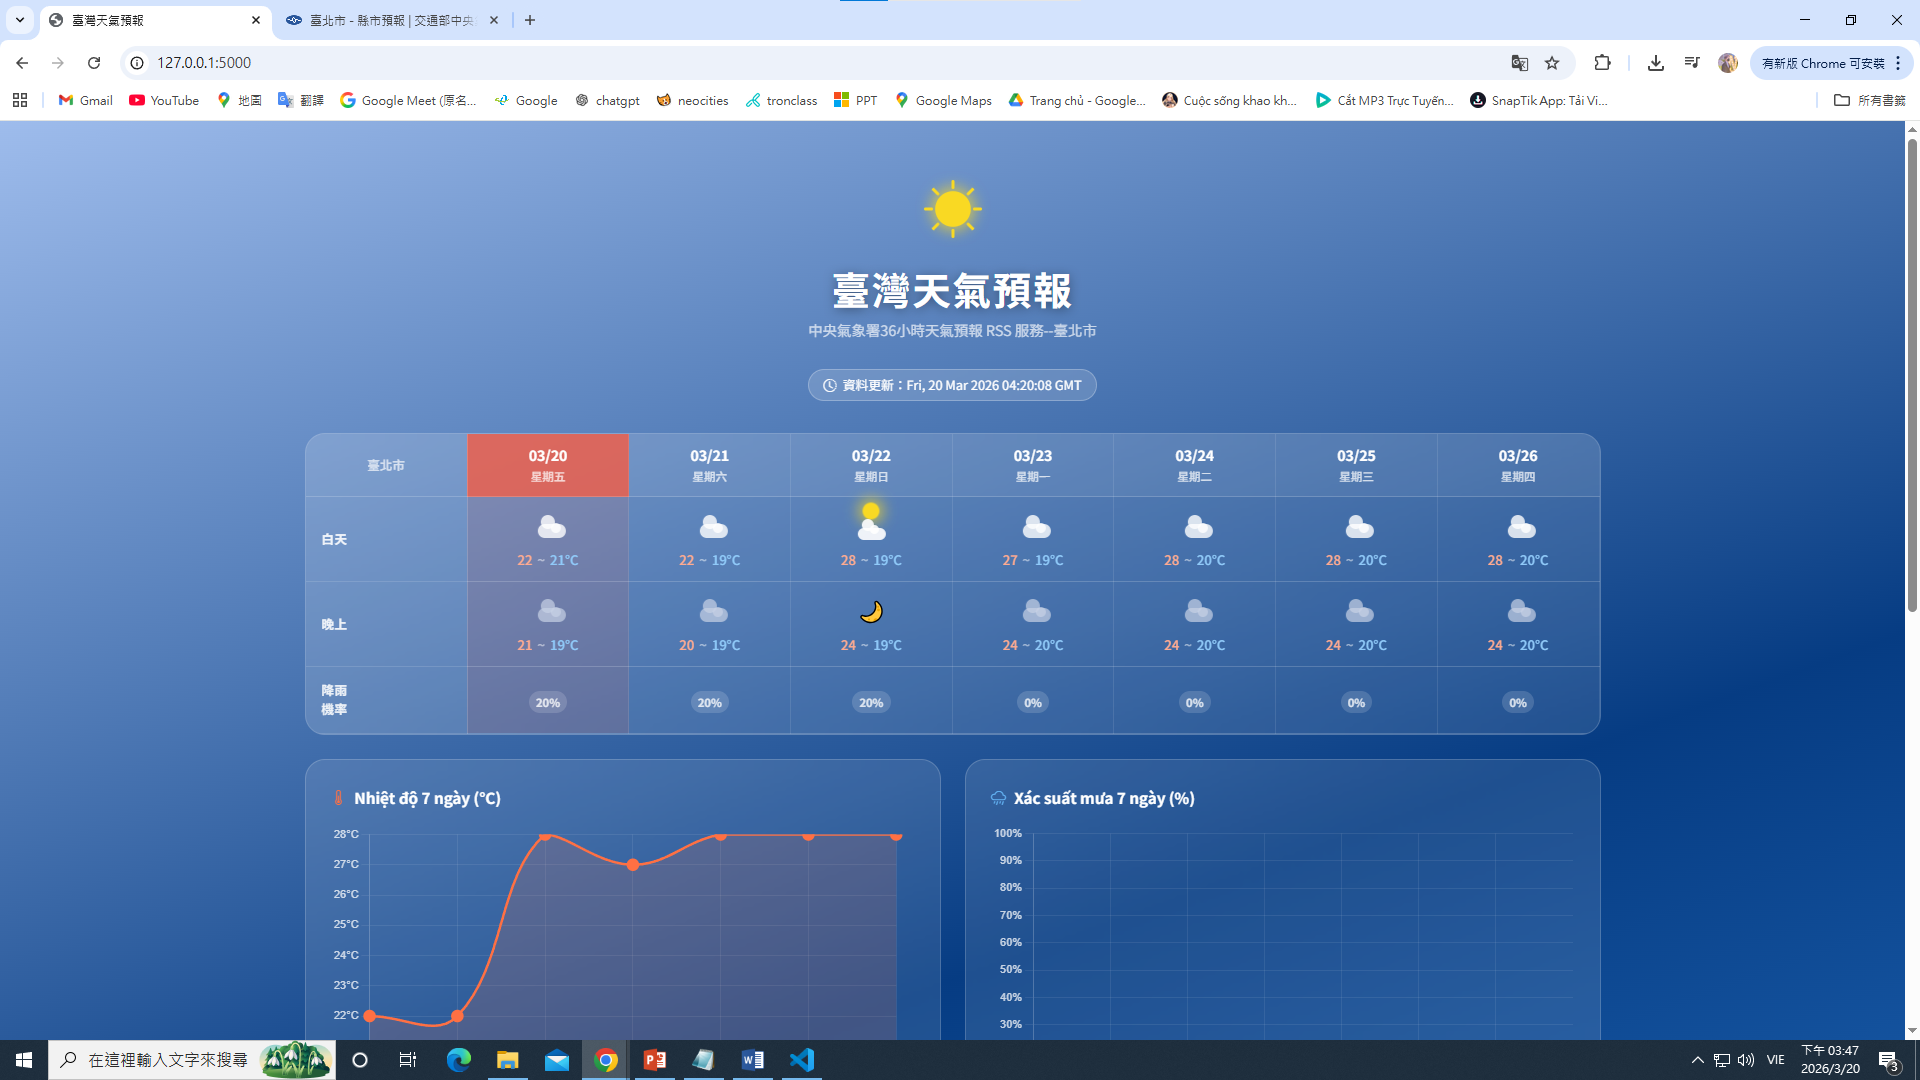
Task: Expand the tab search dropdown arrow
Action: [x=19, y=20]
